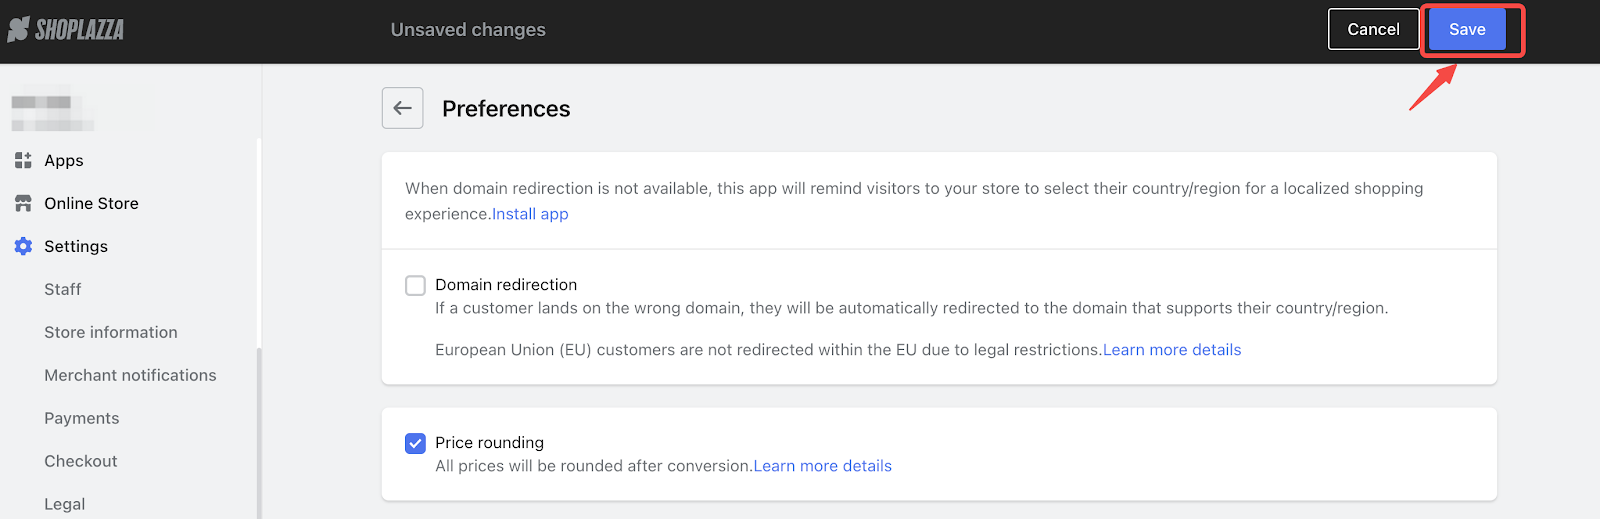Open Learn more details for domain redirection
Viewport: 1600px width, 519px height.
coord(1172,350)
